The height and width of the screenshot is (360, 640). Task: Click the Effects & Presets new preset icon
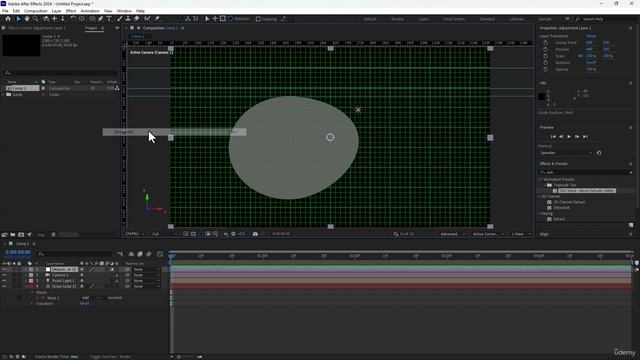pyautogui.click(x=631, y=225)
